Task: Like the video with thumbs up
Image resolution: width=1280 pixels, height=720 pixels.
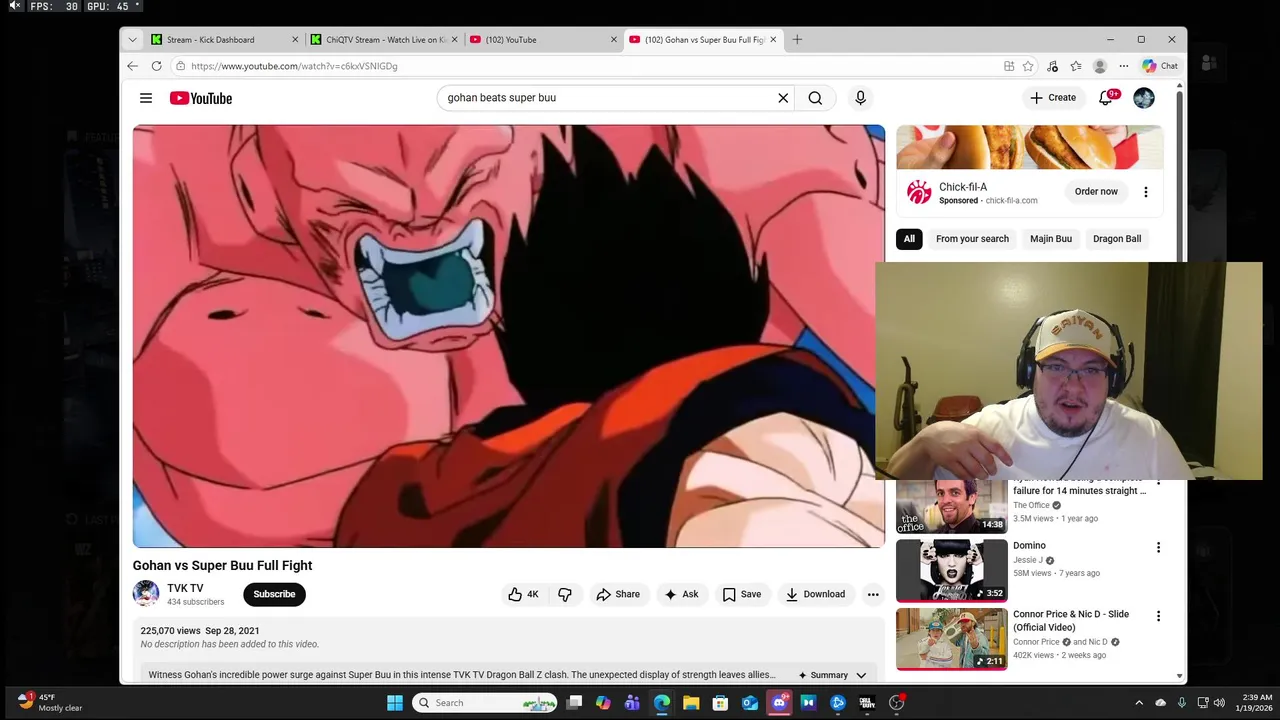Action: pos(524,594)
